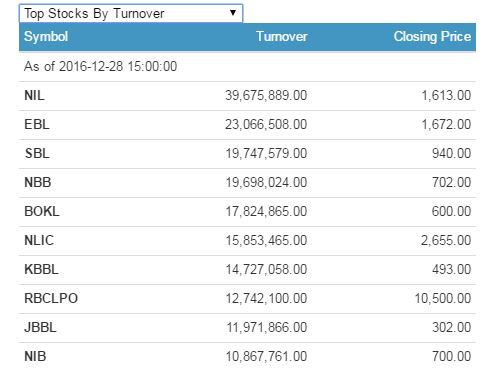The height and width of the screenshot is (369, 485).
Task: Open the EBL stock symbol
Action: [x=37, y=125]
